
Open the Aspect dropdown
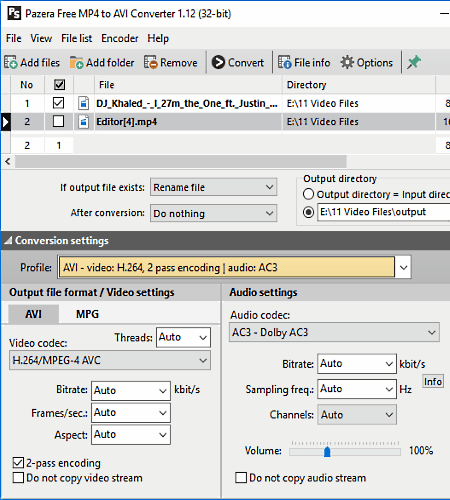(x=131, y=435)
